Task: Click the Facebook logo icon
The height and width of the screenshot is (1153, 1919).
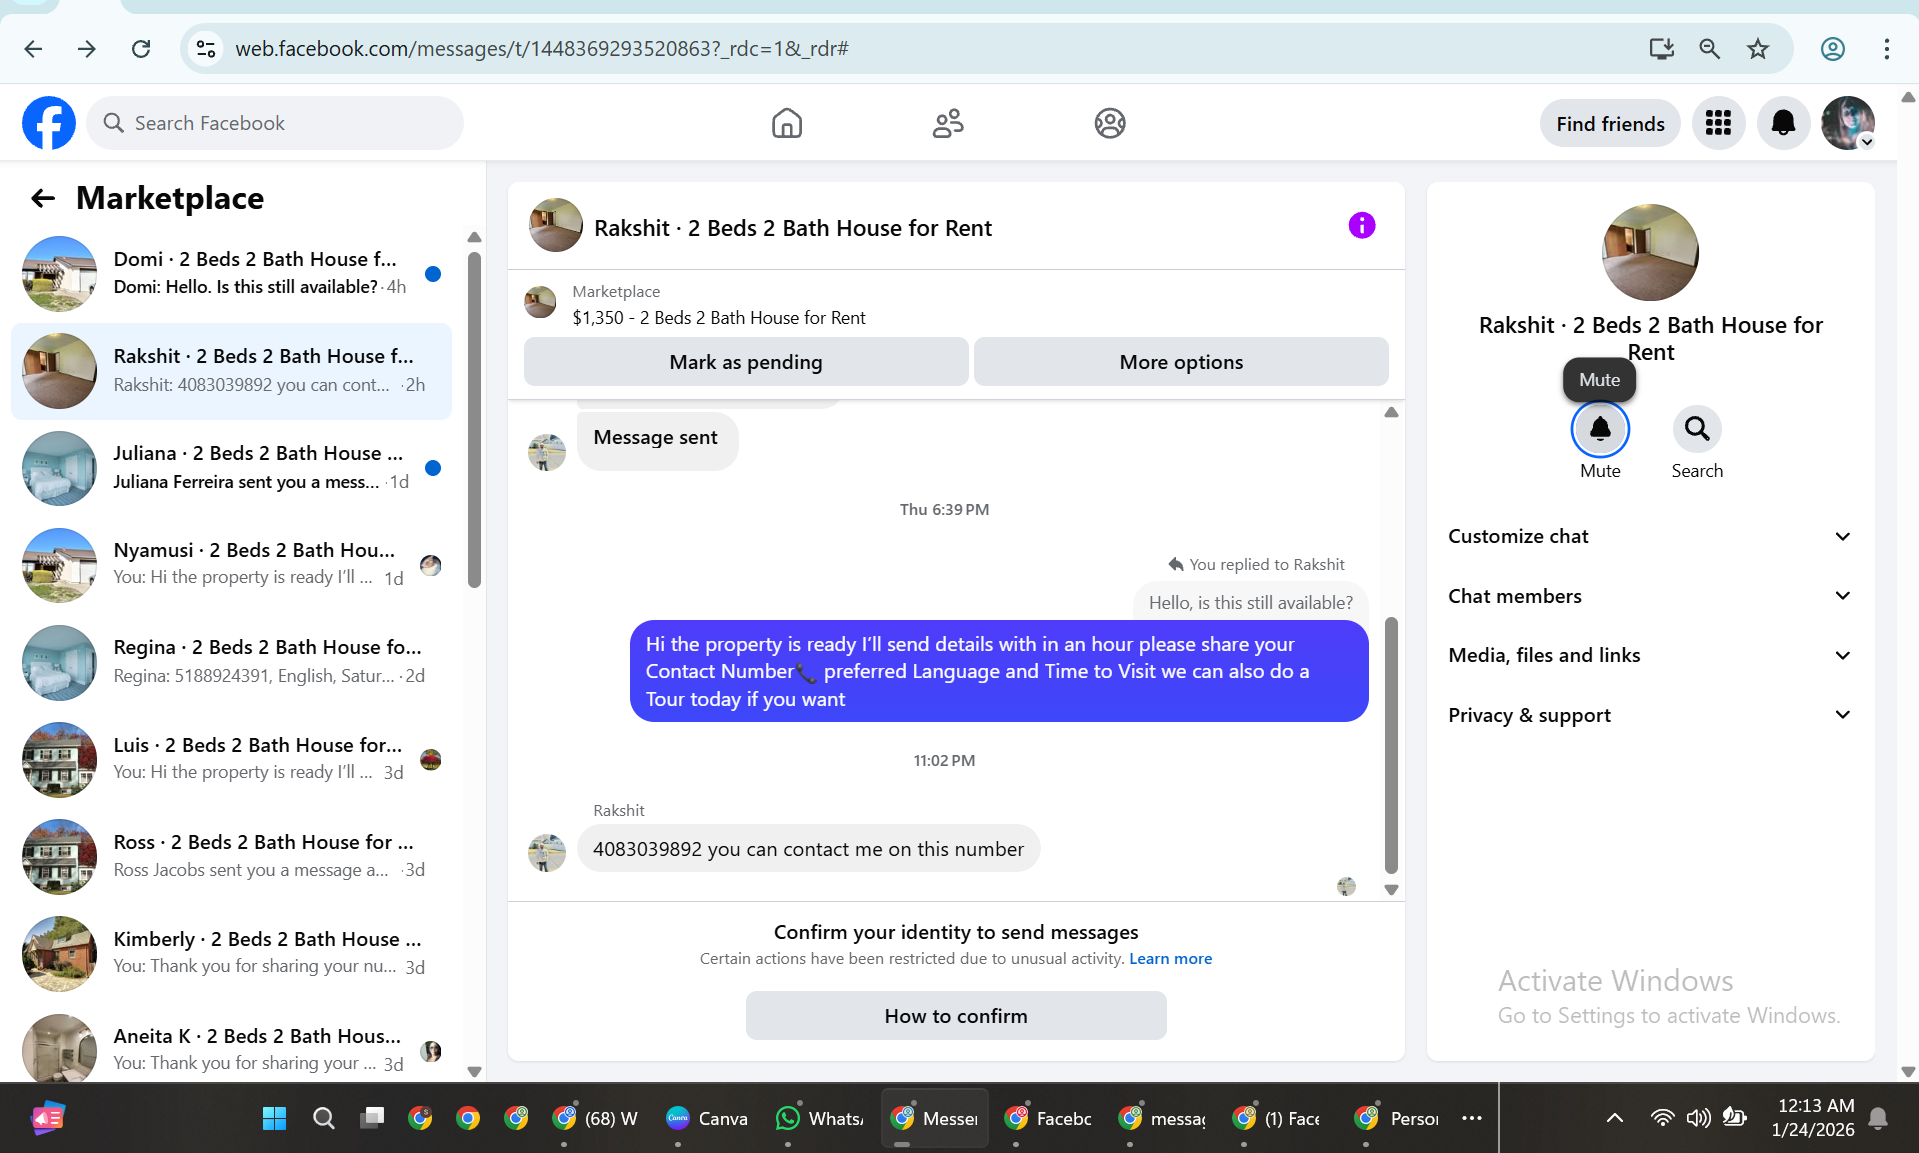Action: click(x=49, y=123)
